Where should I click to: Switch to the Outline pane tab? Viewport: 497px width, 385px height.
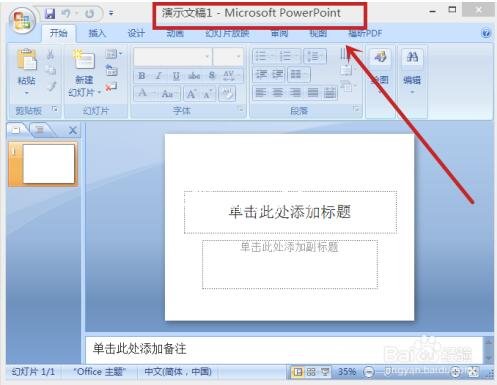tap(40, 130)
